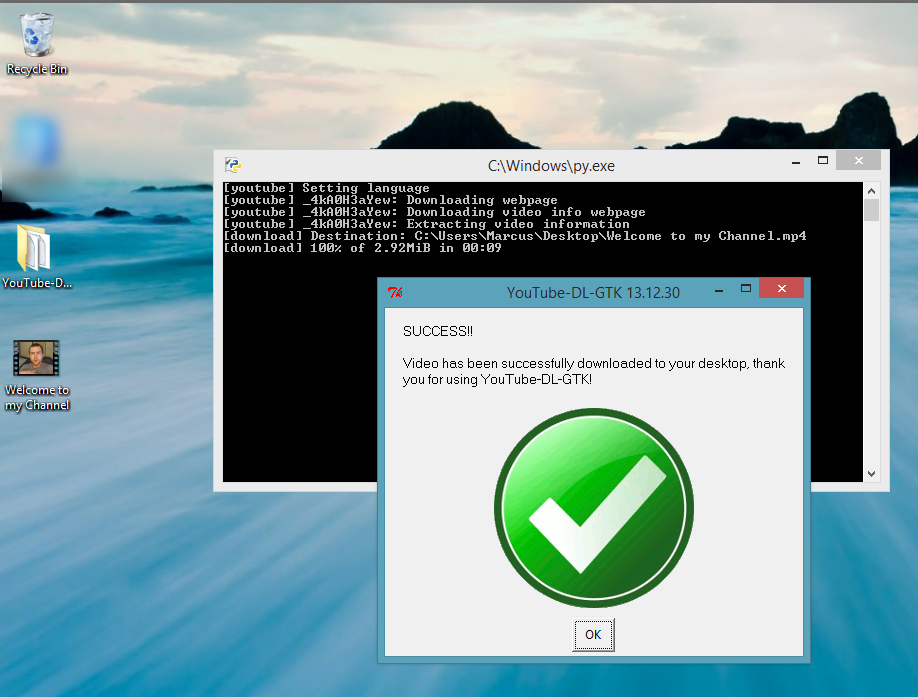Click the console scrollbar up arrow
This screenshot has height=697, width=918.
(x=871, y=191)
